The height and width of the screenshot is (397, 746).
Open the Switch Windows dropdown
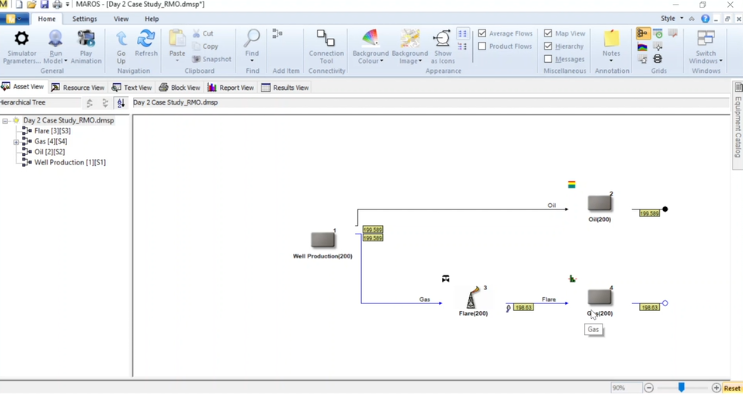pos(706,47)
